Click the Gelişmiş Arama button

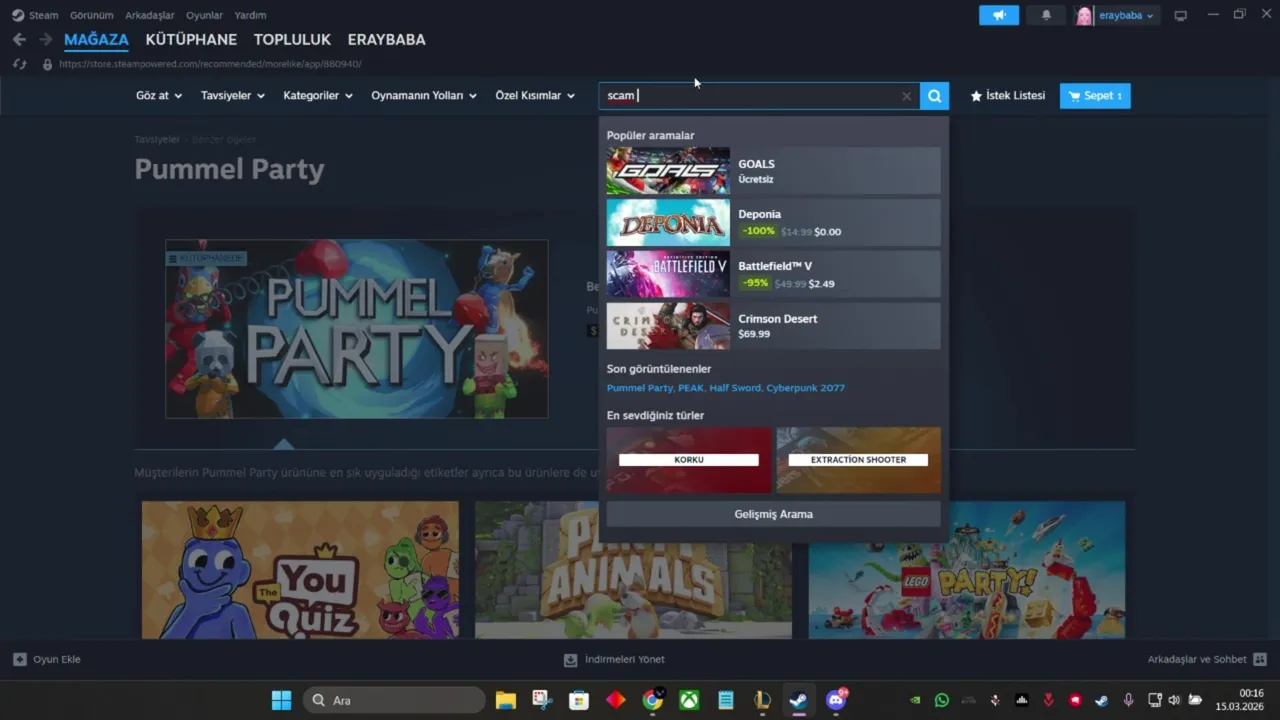click(773, 514)
